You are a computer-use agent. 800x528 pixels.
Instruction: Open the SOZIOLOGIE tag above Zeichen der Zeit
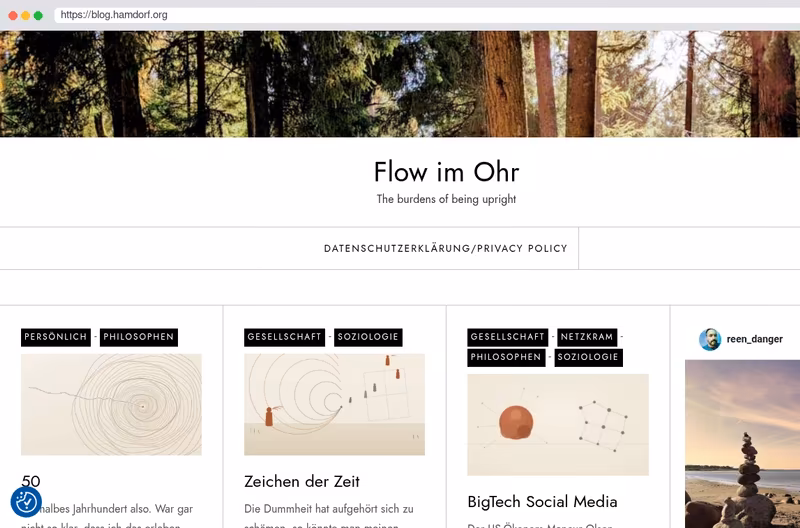click(368, 337)
